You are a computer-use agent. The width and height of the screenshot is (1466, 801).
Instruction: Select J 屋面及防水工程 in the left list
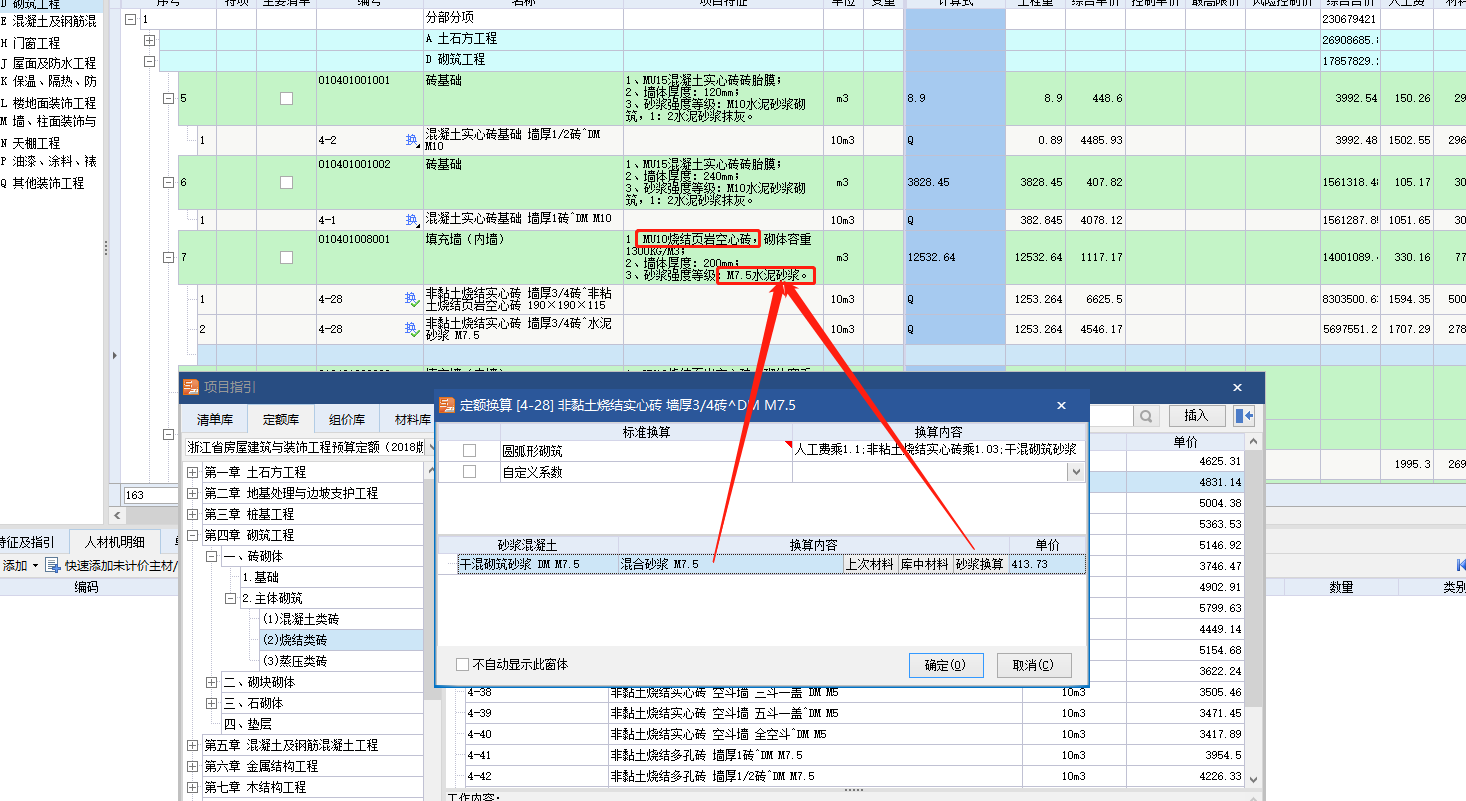pos(49,63)
